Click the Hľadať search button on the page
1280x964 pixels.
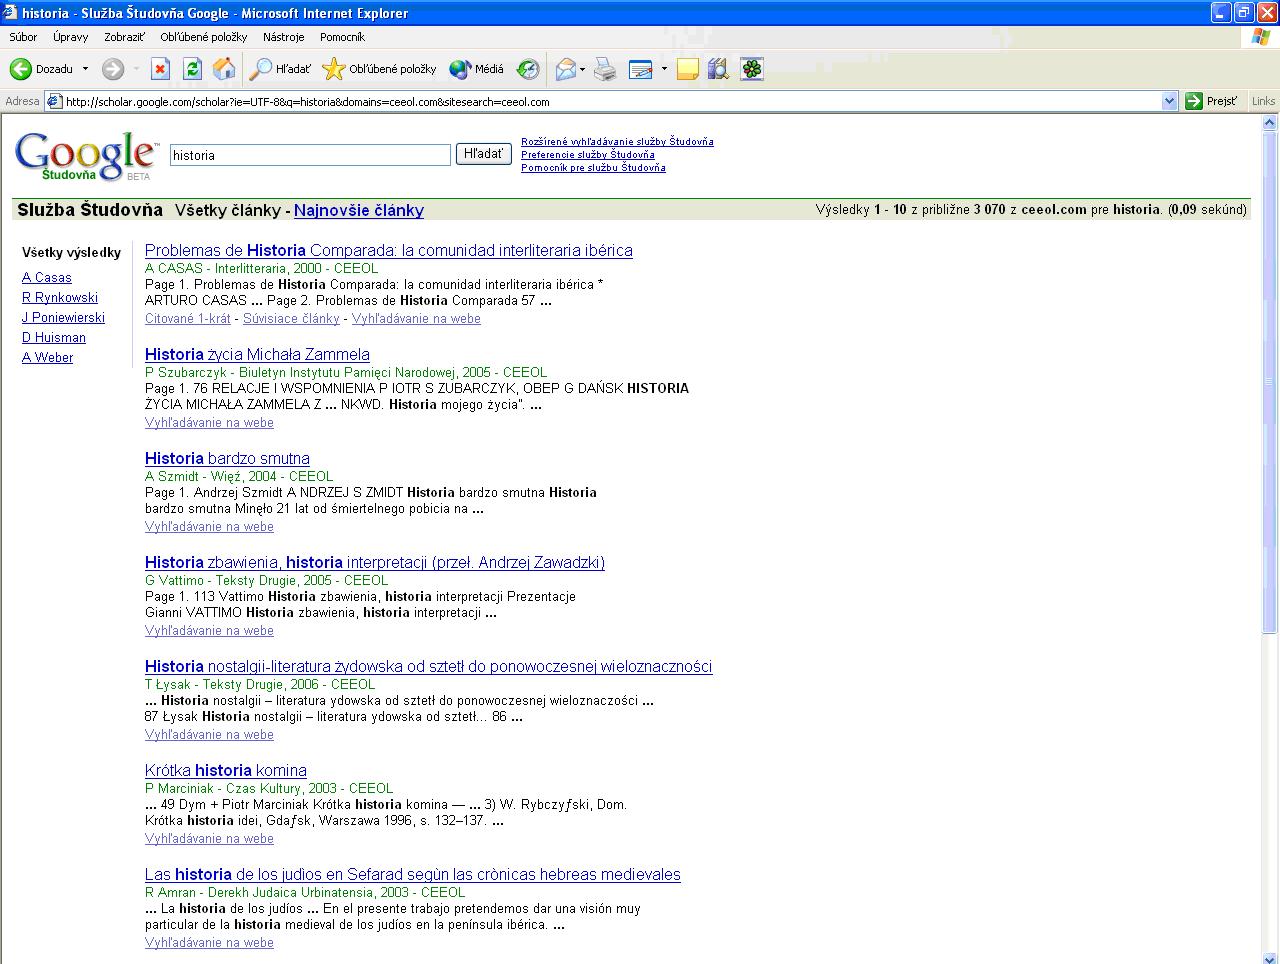point(484,154)
